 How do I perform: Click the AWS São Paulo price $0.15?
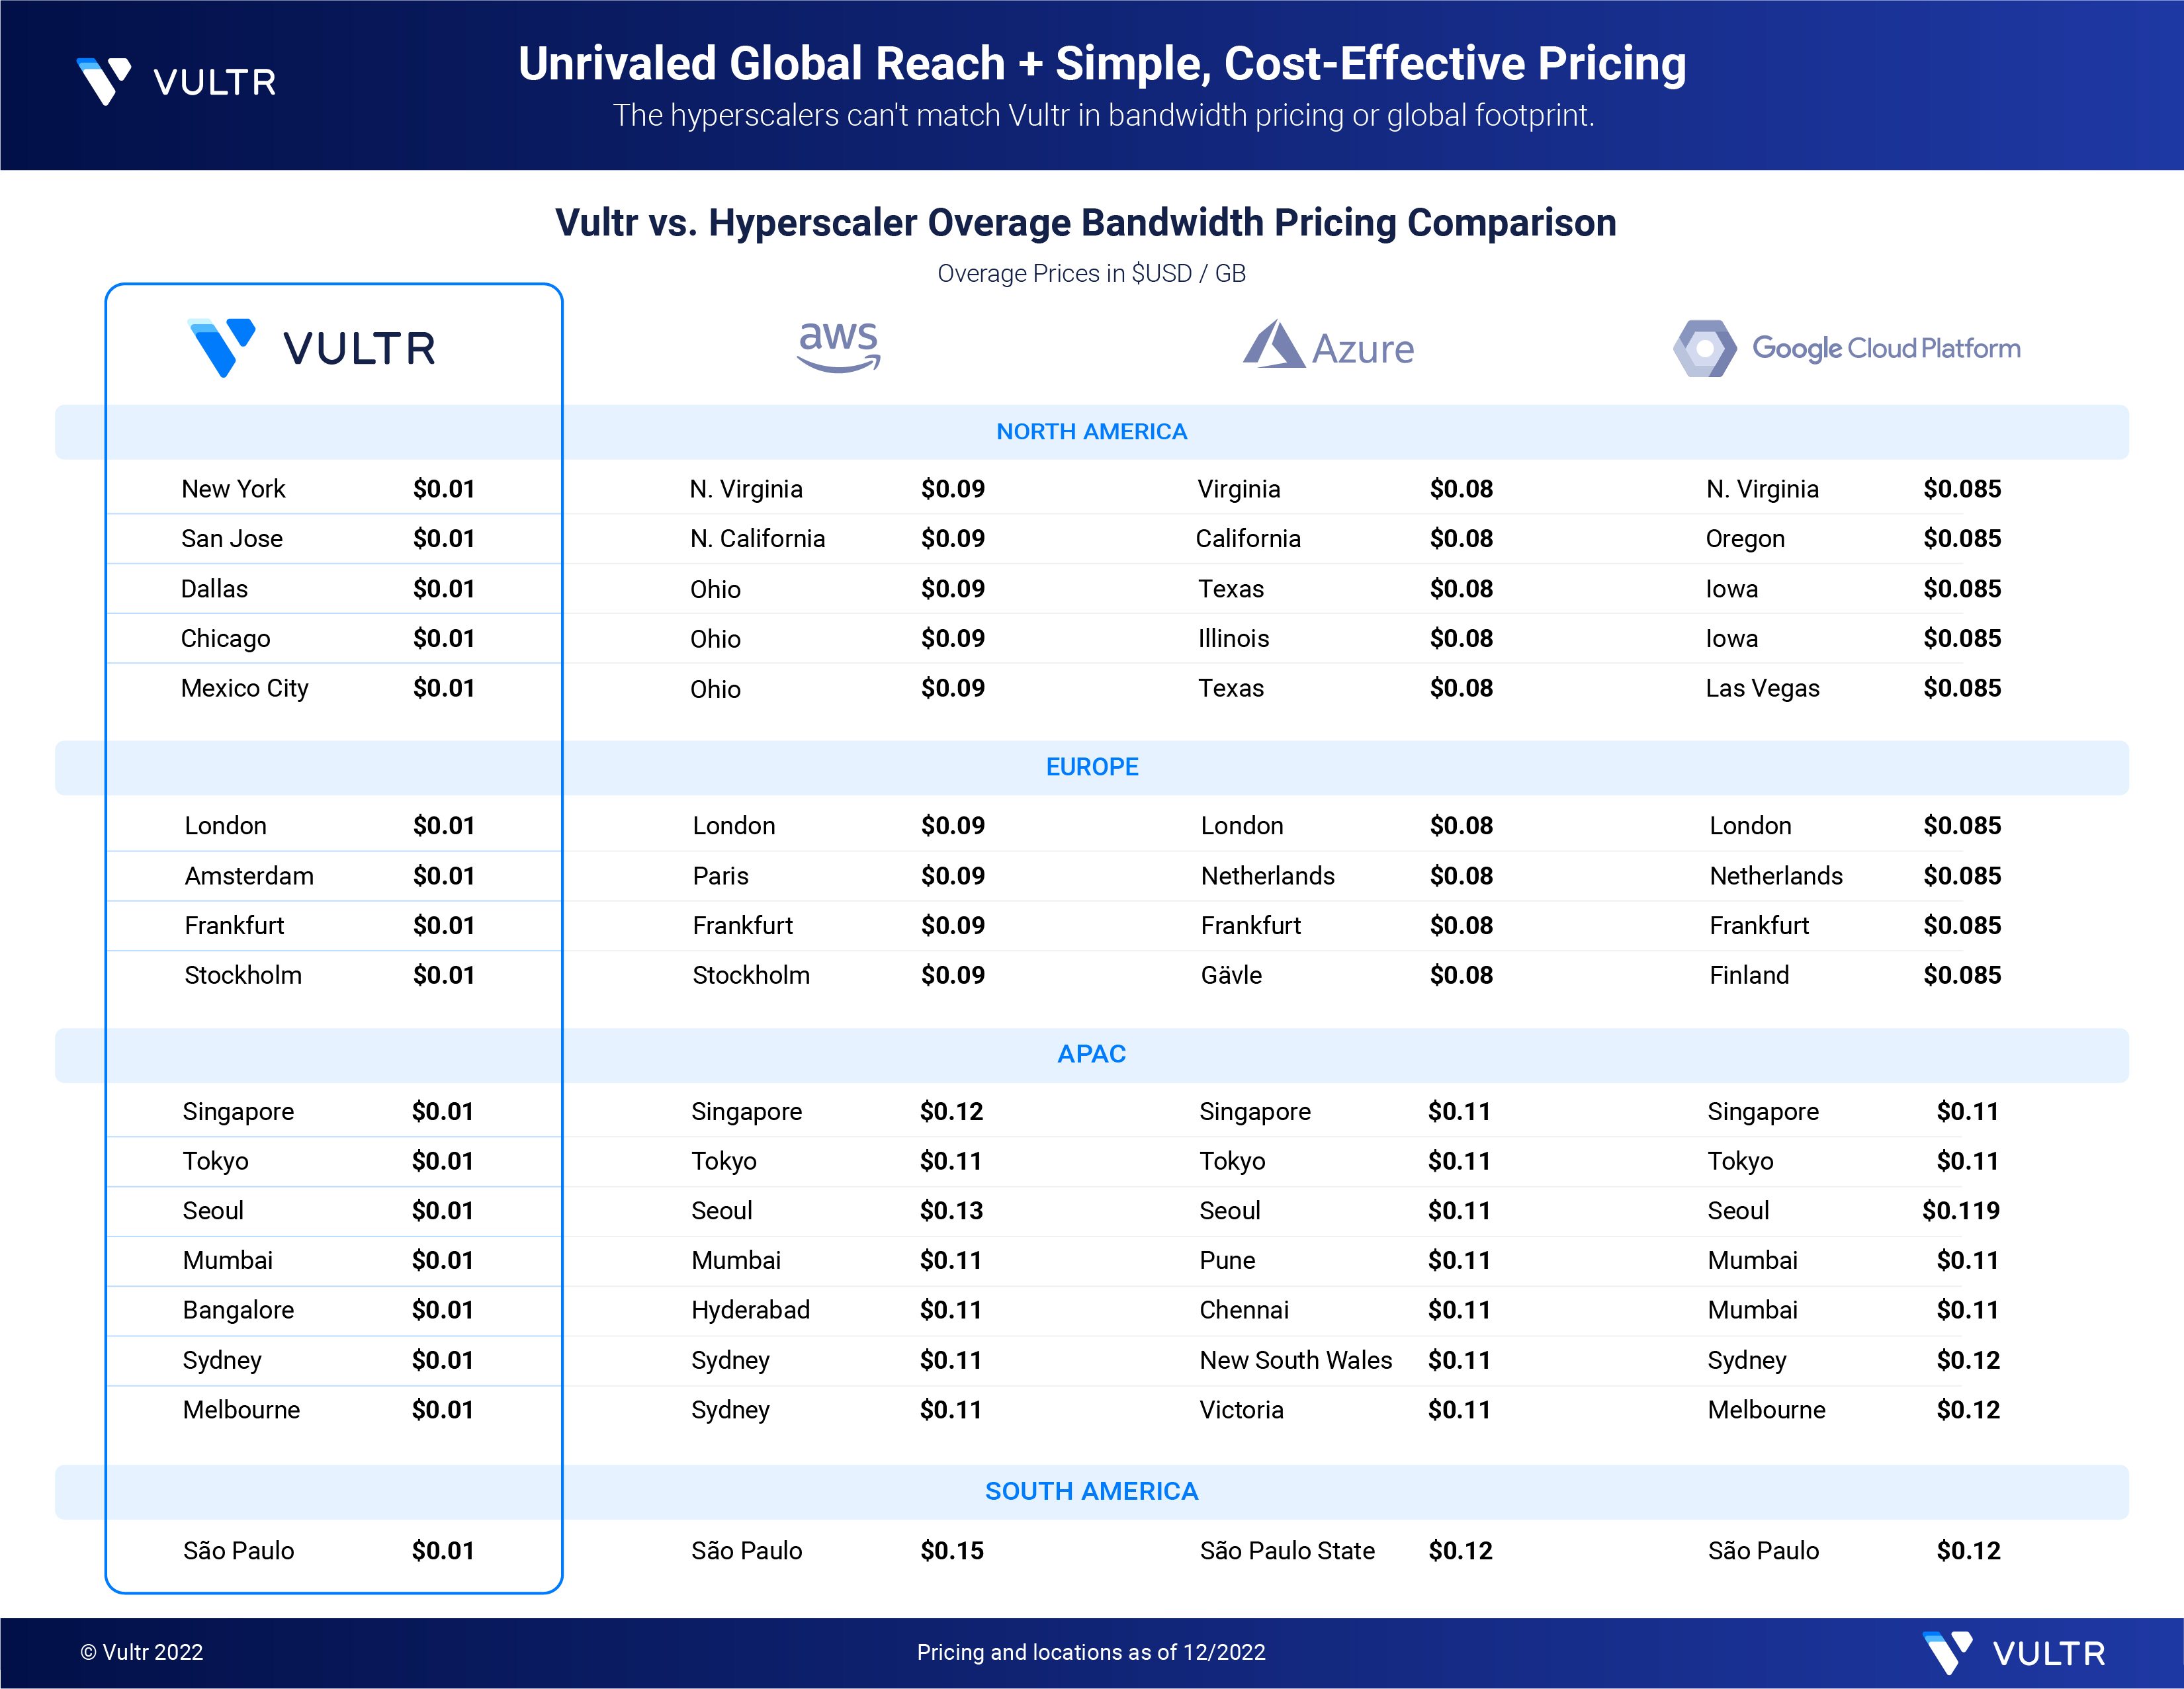pos(952,1551)
